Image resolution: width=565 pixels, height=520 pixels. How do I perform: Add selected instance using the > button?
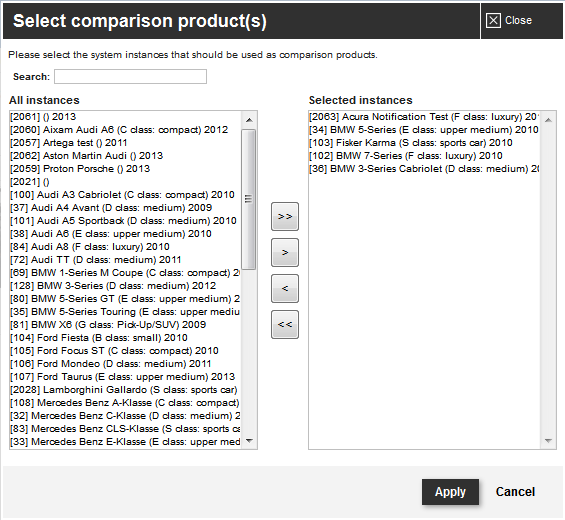coord(285,252)
